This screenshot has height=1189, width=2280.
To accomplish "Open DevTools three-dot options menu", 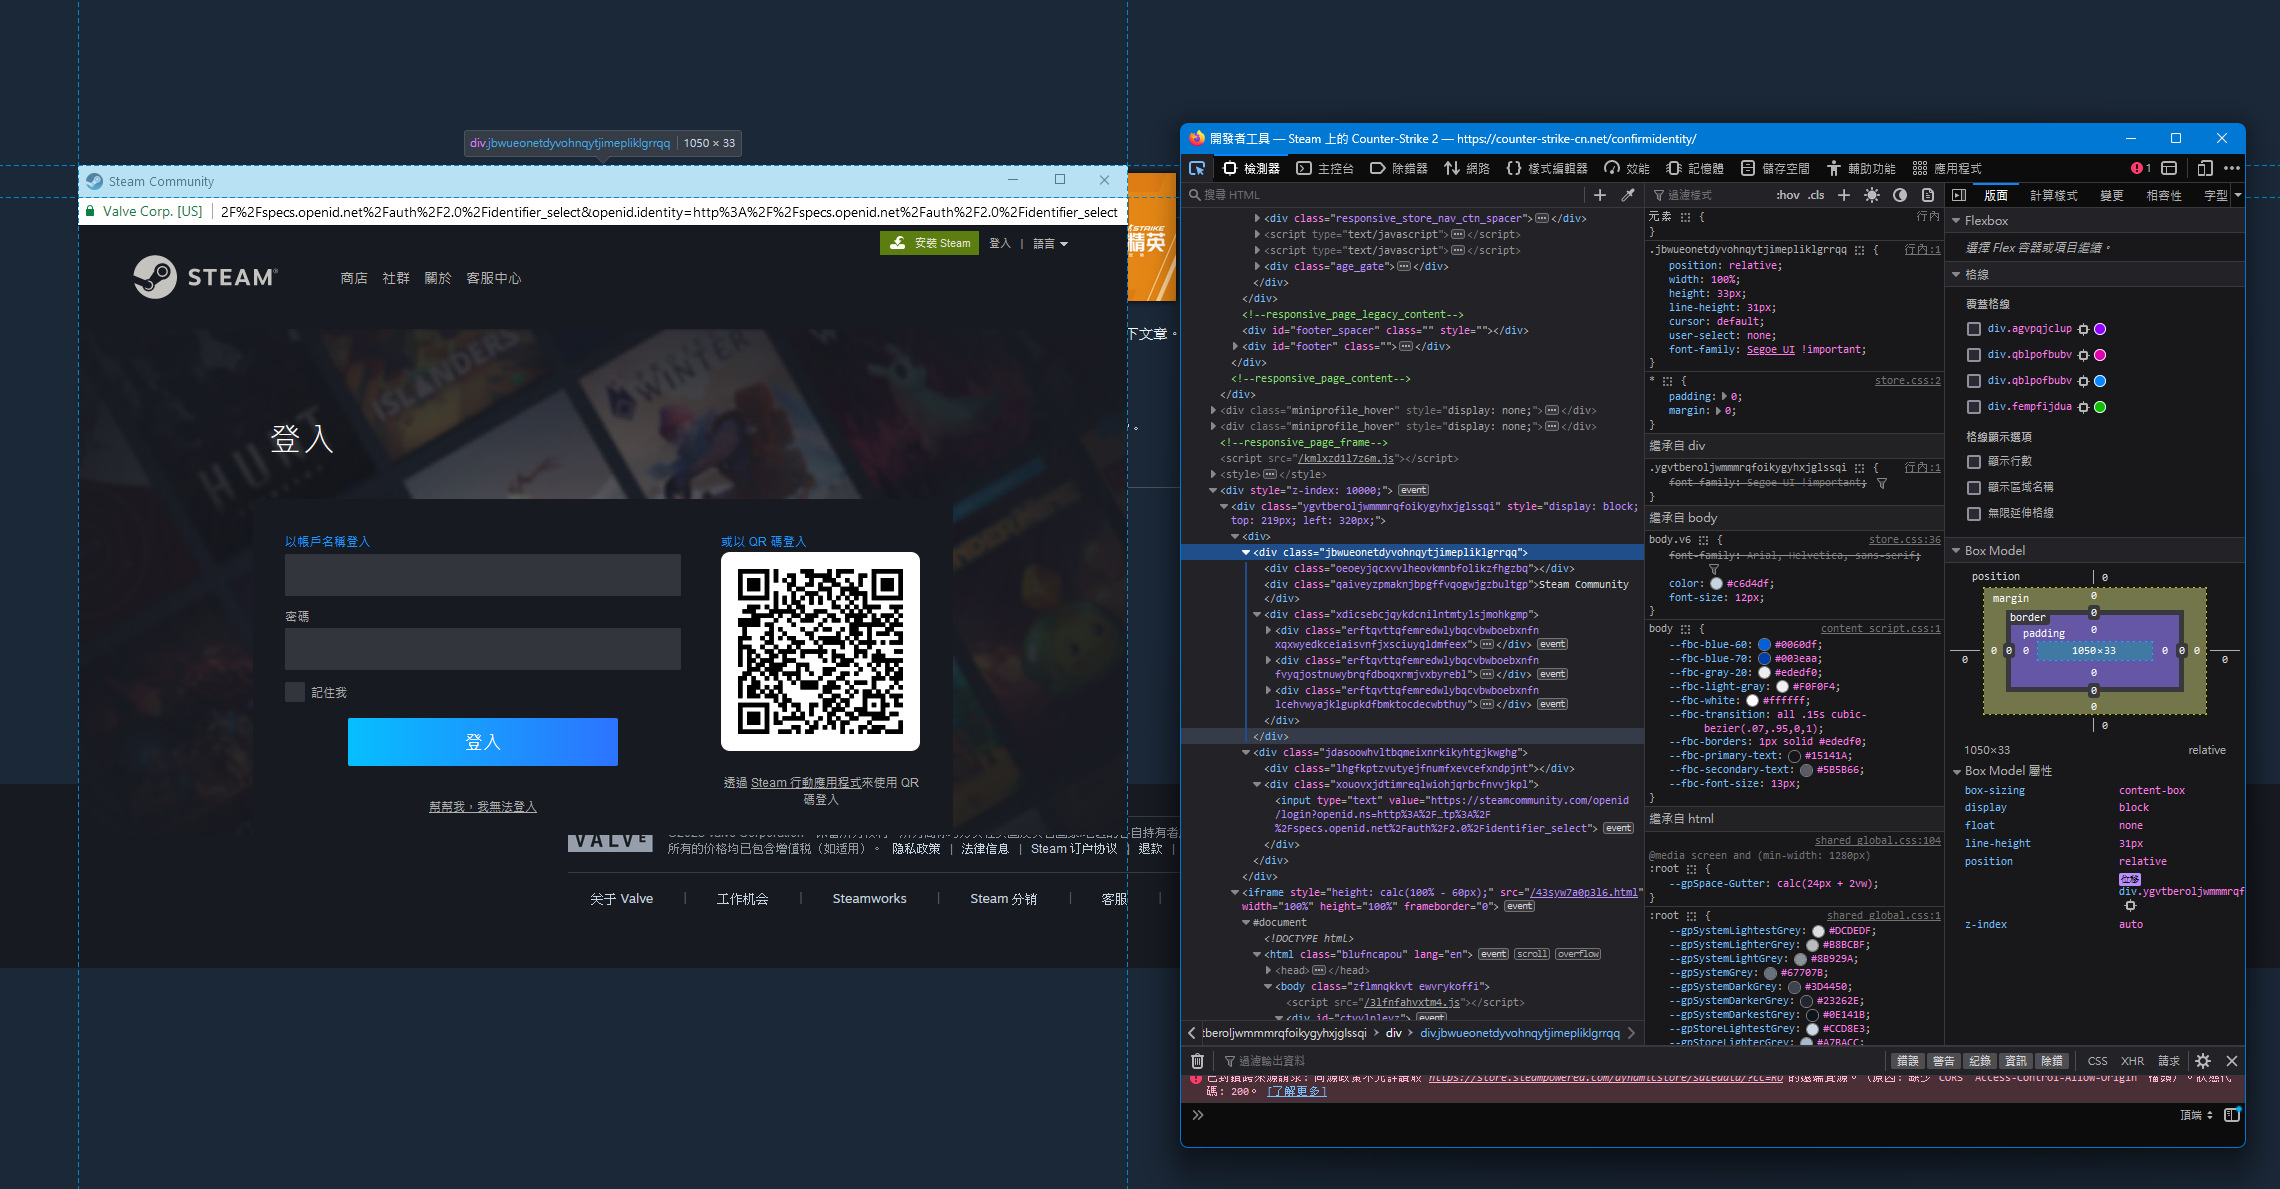I will [2232, 168].
